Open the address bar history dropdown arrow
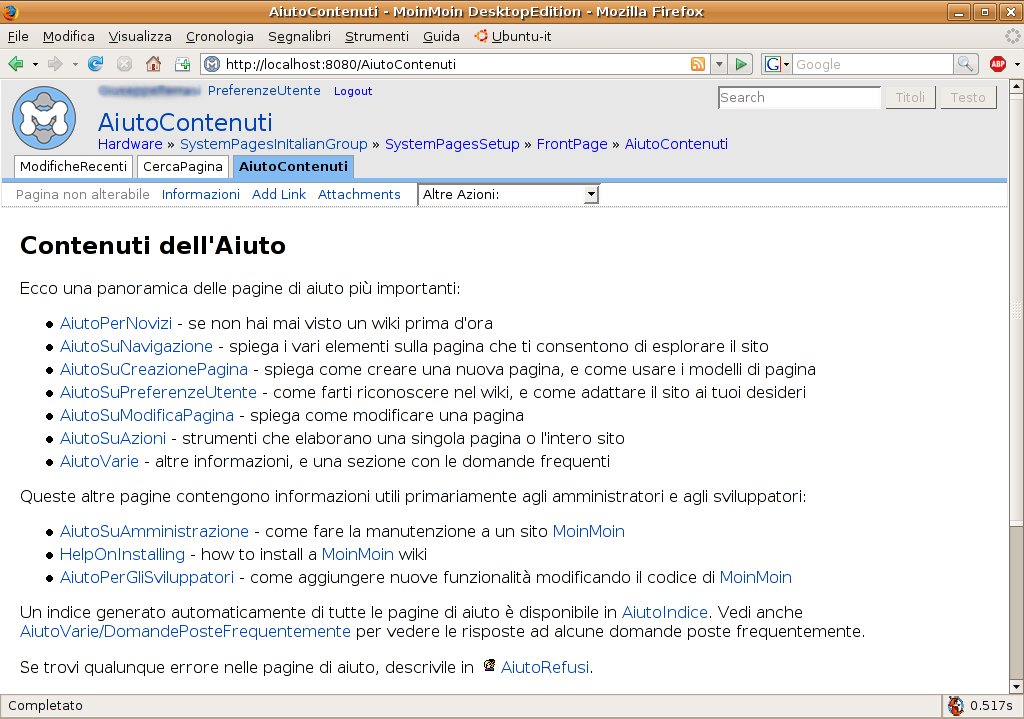Viewport: 1024px width, 719px height. [718, 64]
